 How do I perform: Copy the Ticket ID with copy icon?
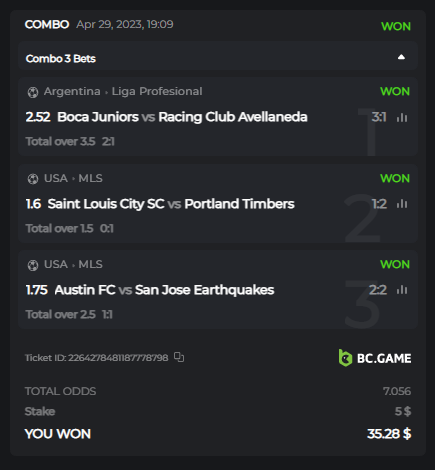coord(179,357)
